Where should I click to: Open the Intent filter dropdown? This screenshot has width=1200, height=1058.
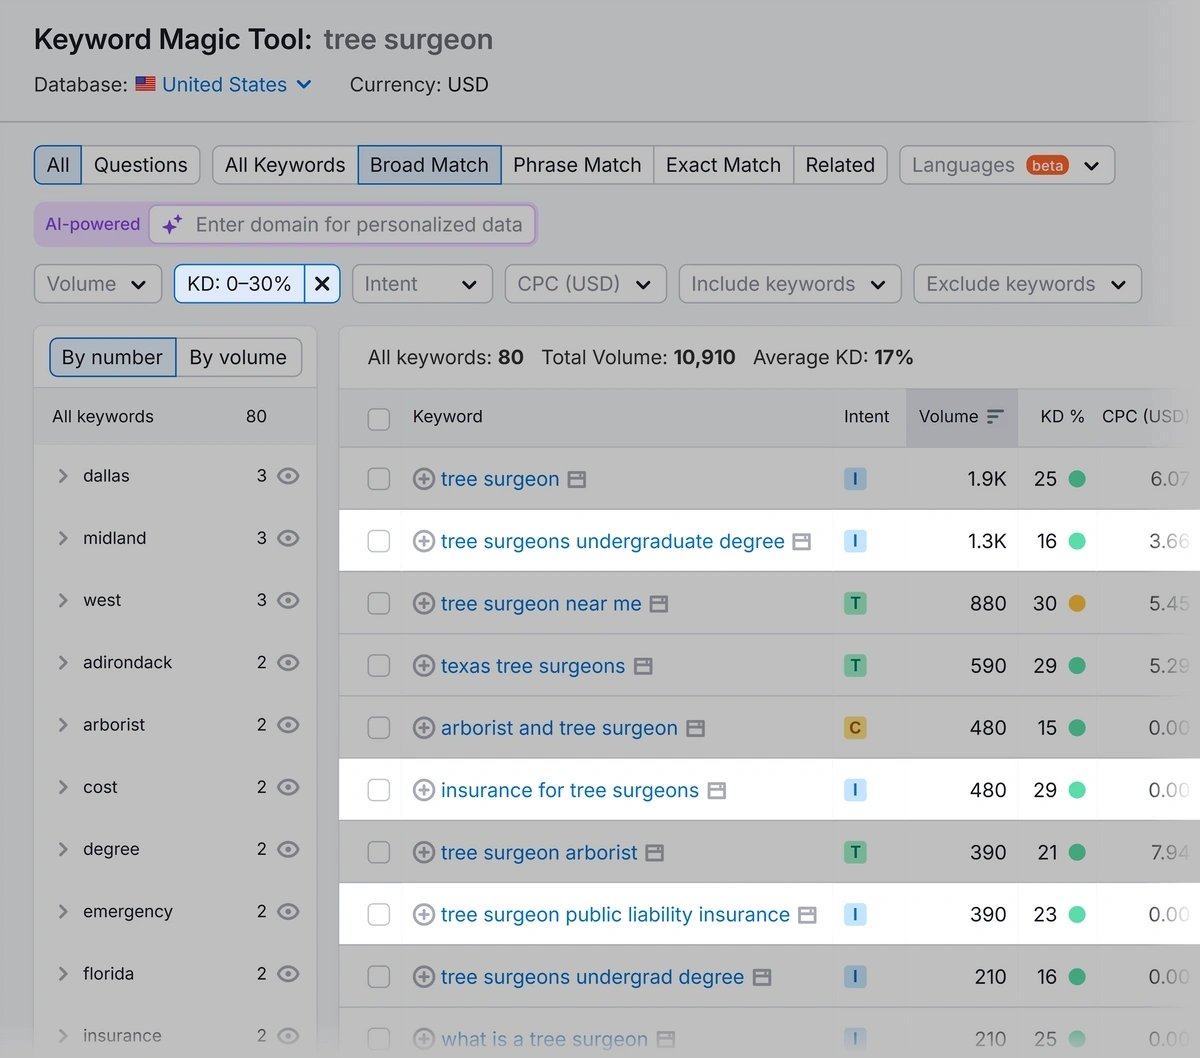(422, 284)
